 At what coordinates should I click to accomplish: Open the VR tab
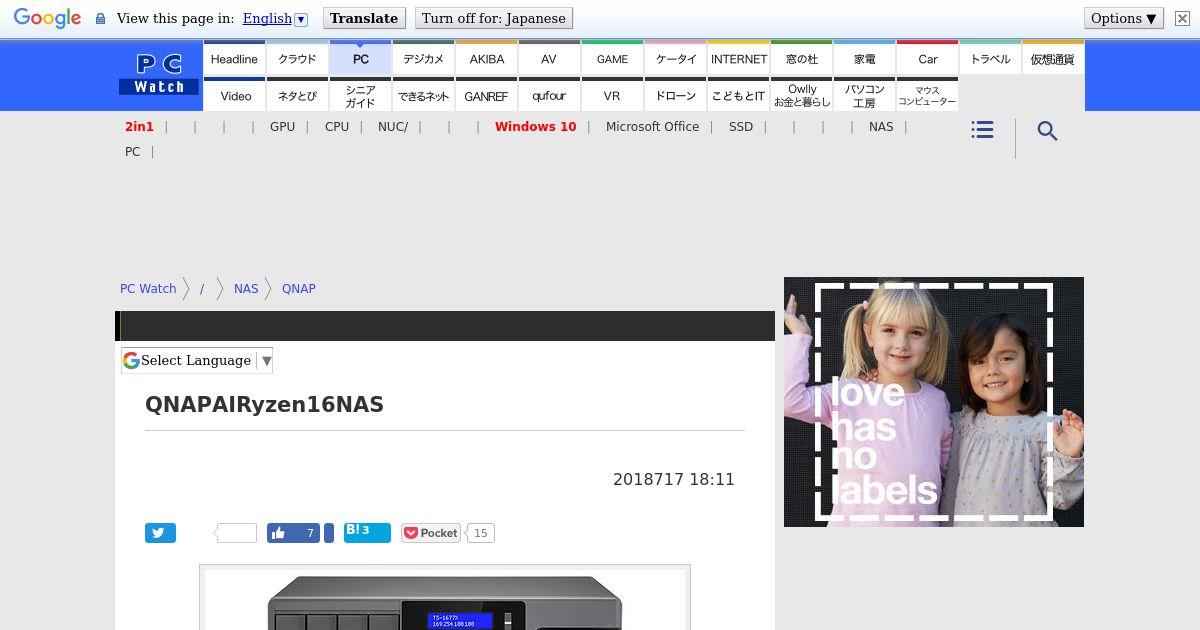pos(612,96)
